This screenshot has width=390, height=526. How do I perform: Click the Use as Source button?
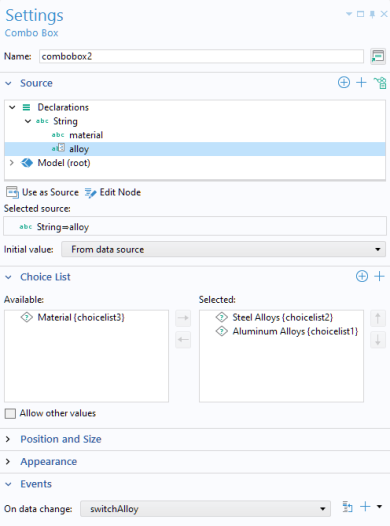point(42,192)
